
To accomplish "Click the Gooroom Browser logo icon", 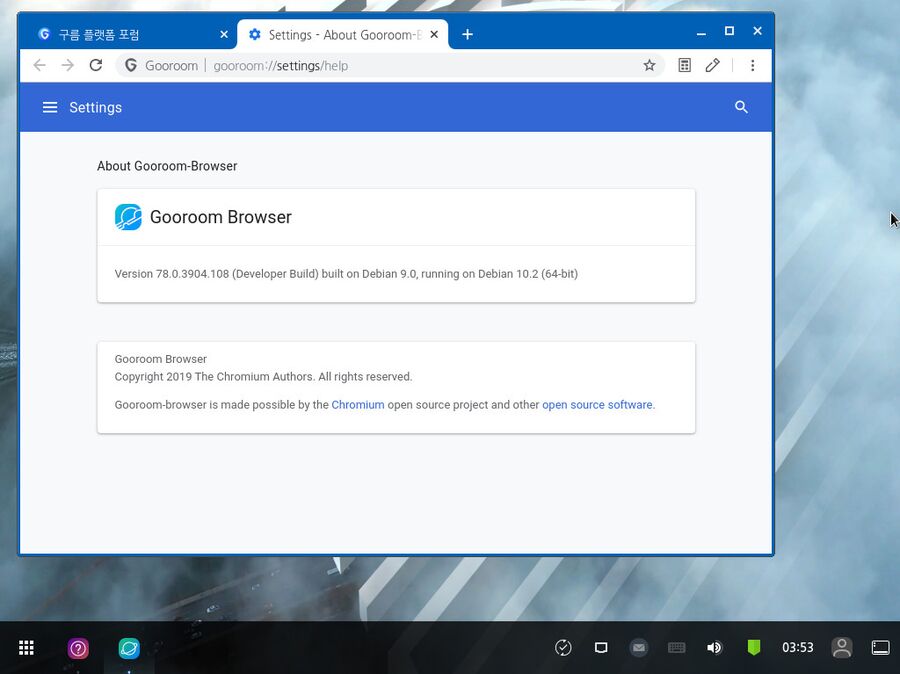I will click(128, 217).
